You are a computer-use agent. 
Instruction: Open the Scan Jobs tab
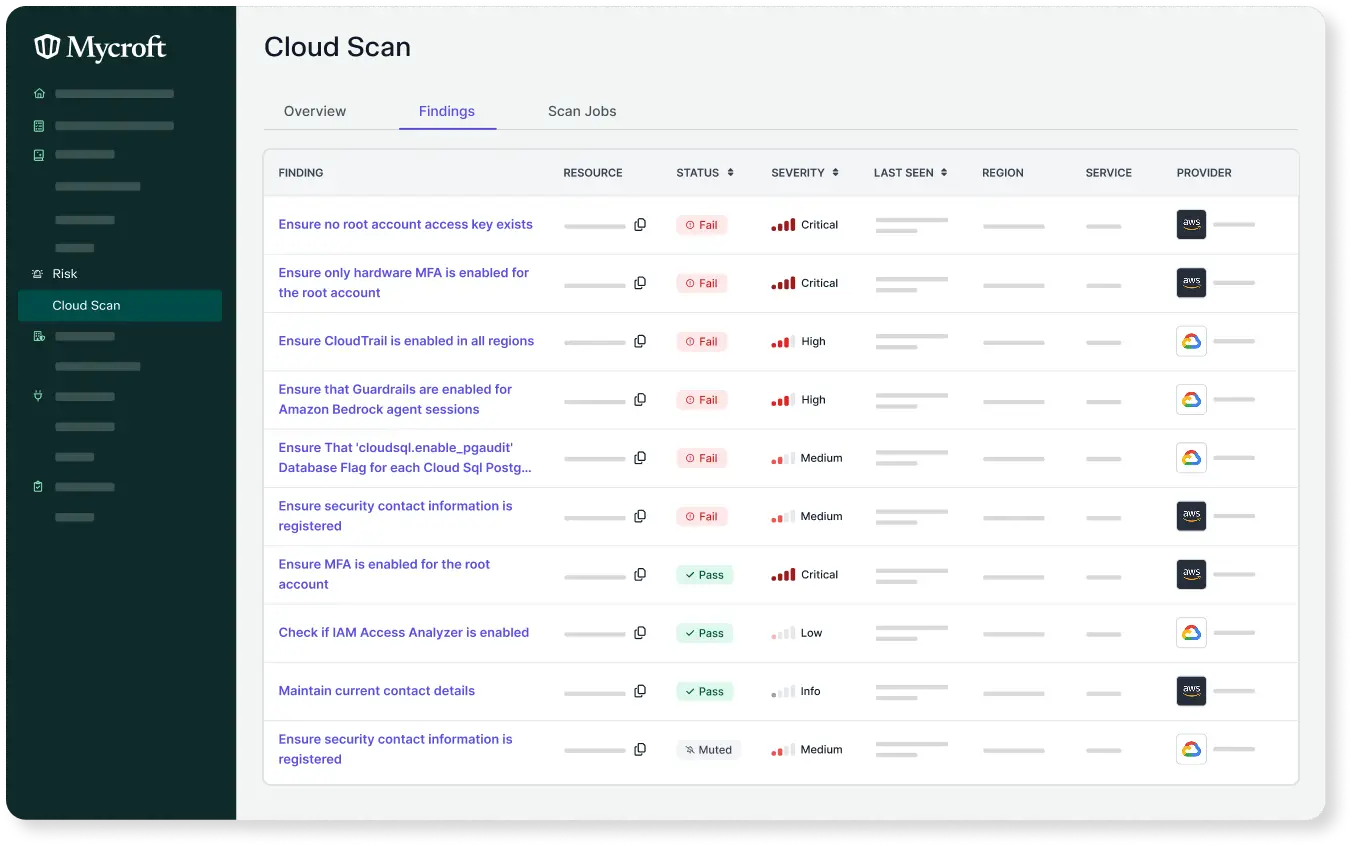582,111
